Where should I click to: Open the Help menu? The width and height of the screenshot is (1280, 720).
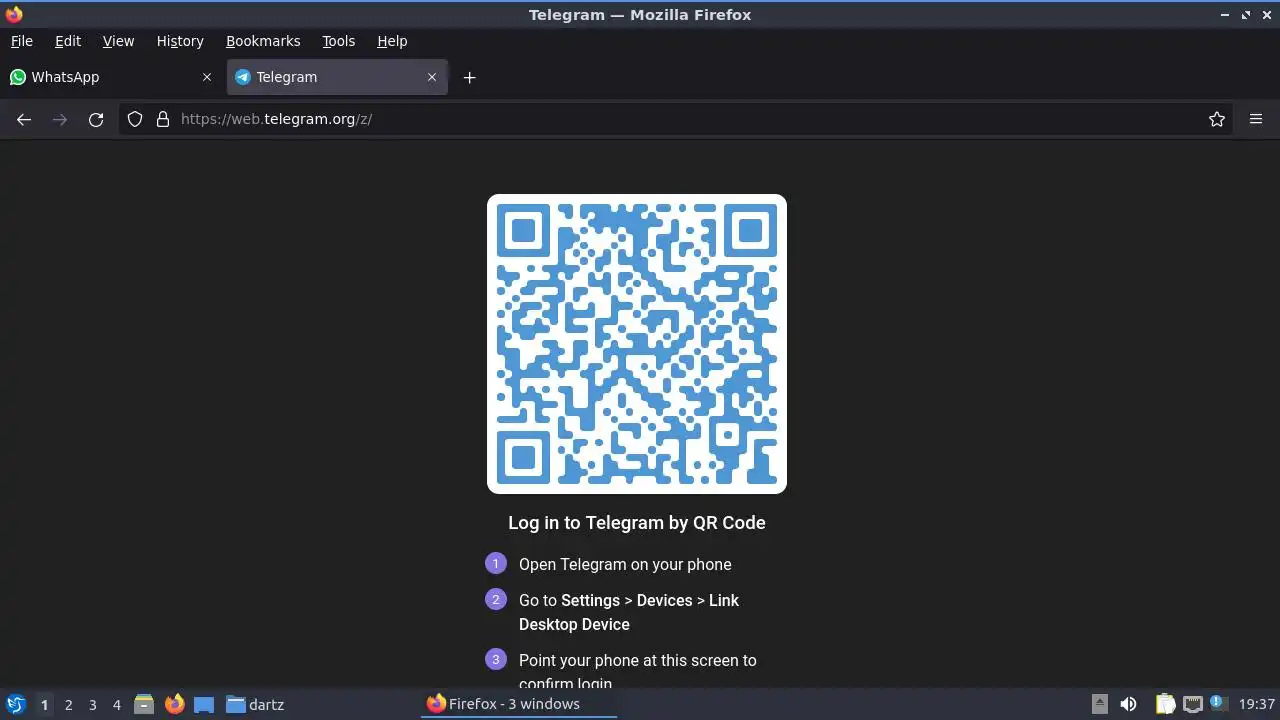(392, 41)
